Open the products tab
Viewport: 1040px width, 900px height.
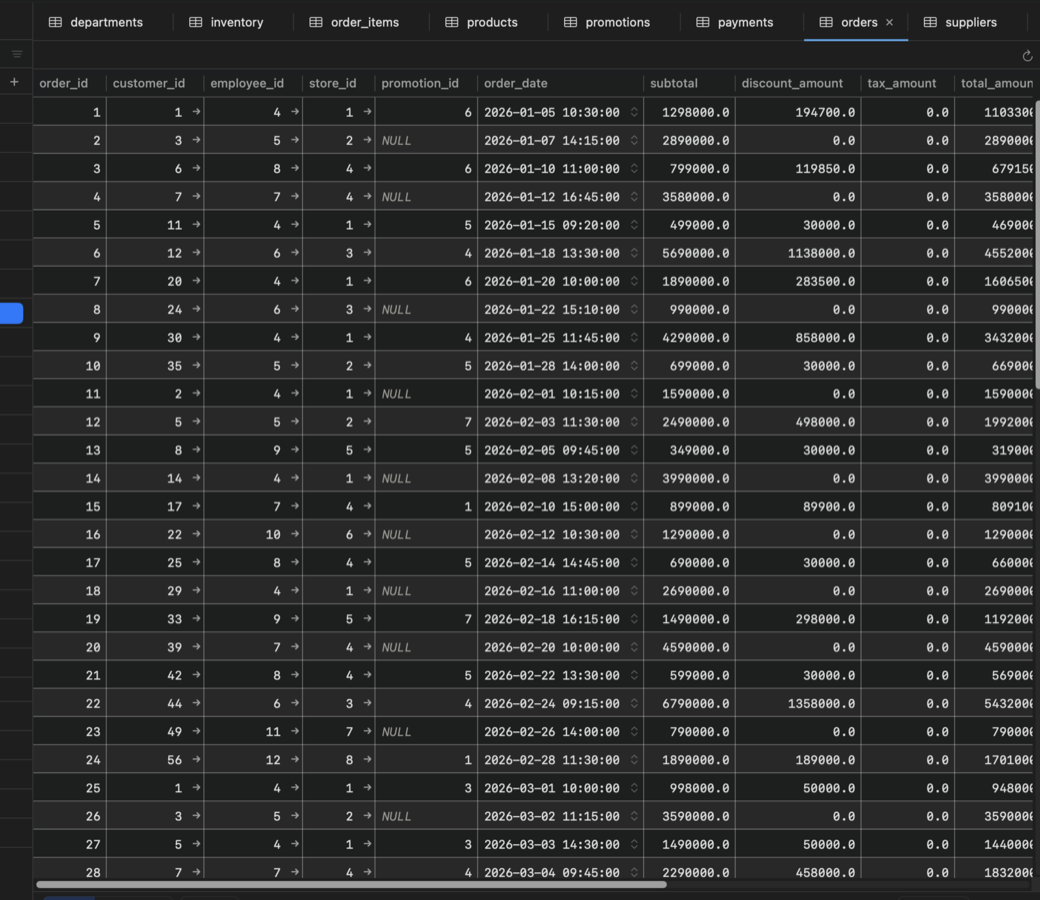click(x=482, y=22)
